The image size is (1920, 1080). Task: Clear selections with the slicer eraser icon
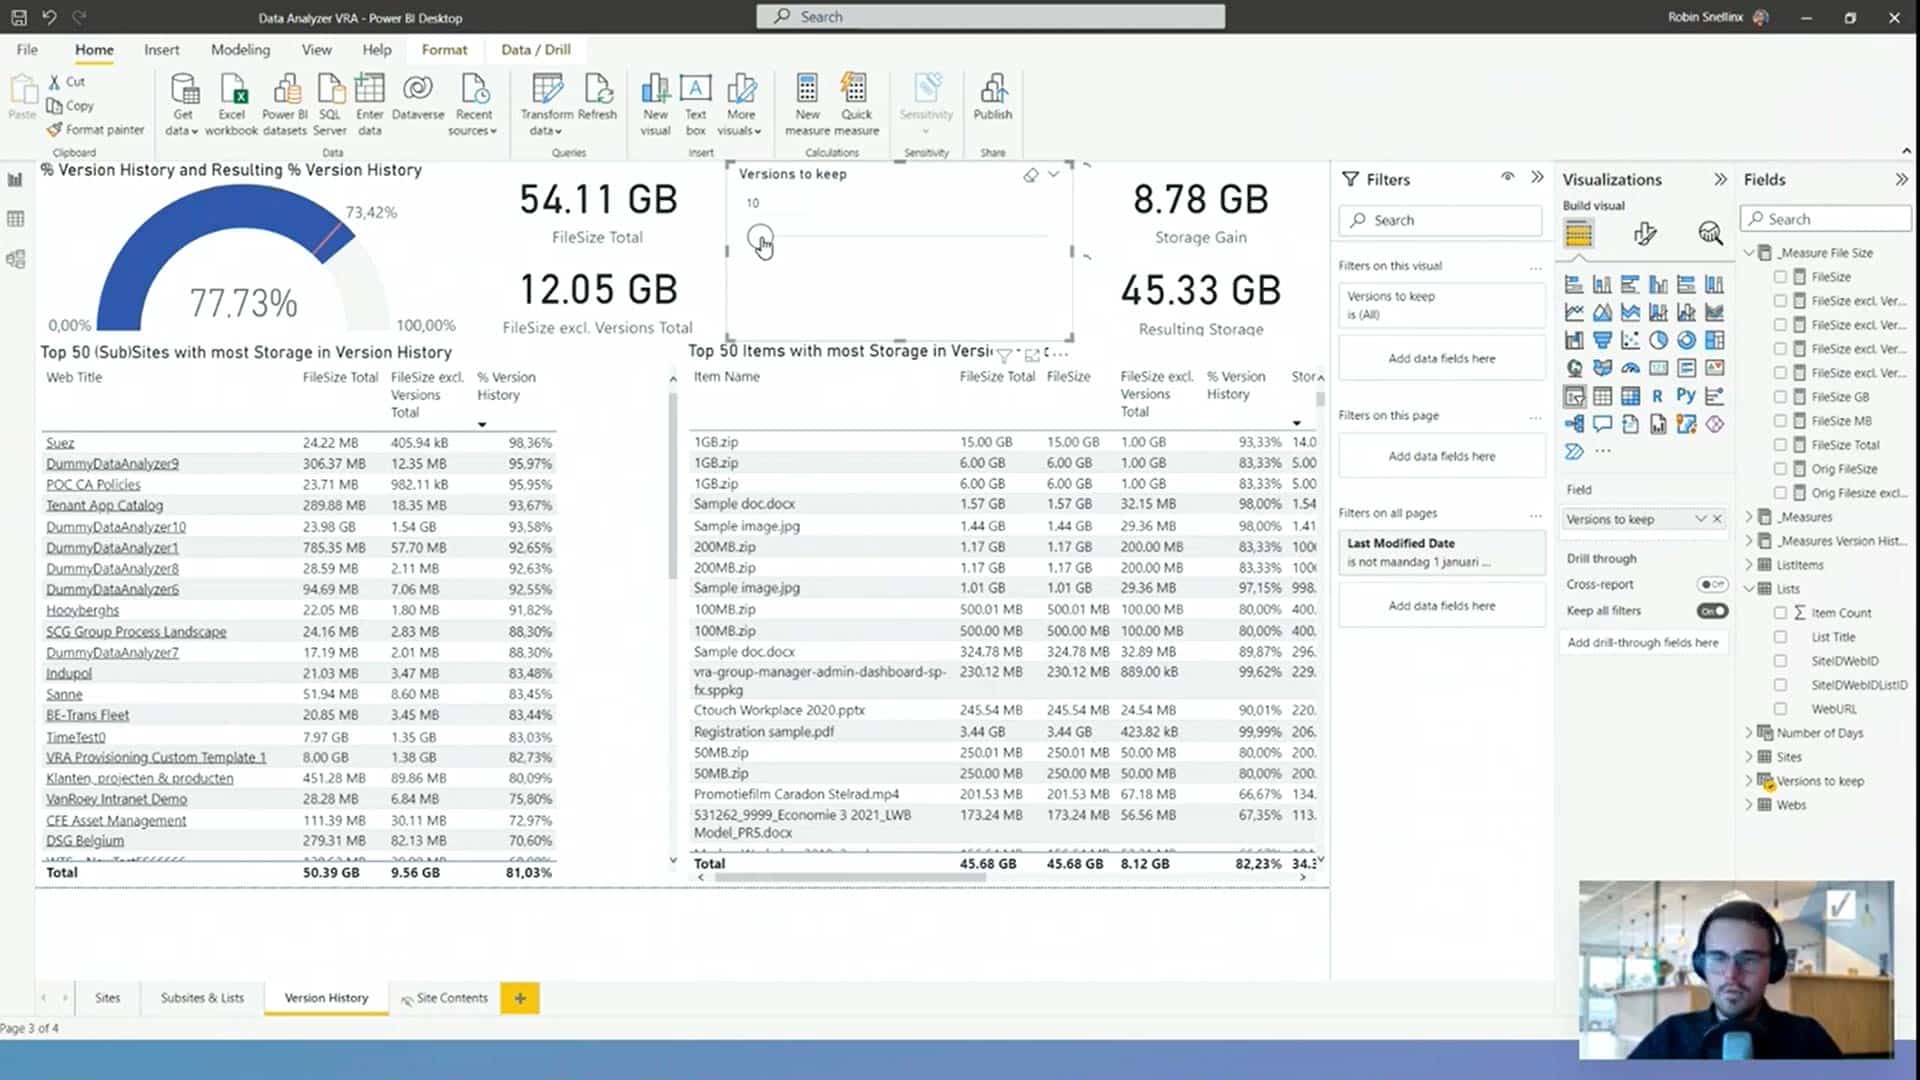[1030, 175]
